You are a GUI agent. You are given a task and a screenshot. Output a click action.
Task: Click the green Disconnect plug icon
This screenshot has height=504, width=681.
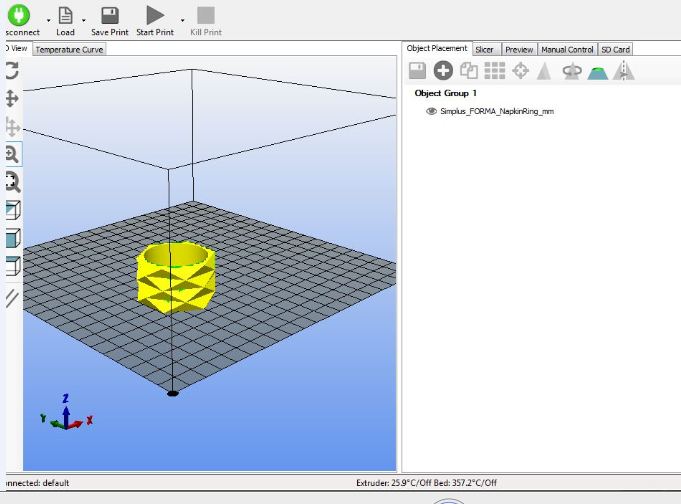click(x=19, y=15)
